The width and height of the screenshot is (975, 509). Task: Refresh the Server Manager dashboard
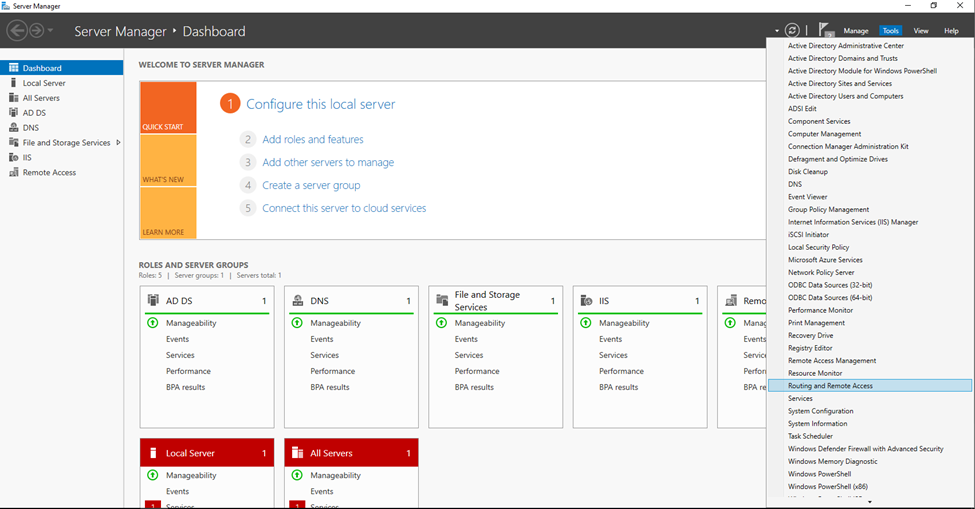click(792, 30)
